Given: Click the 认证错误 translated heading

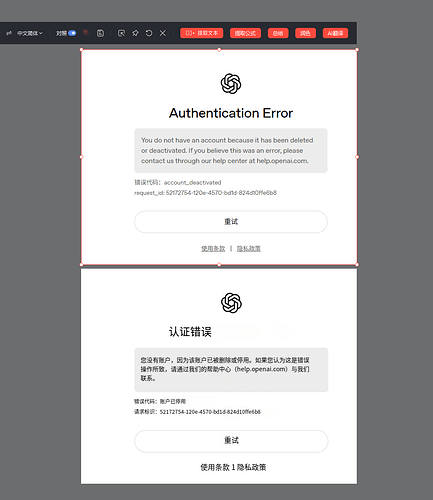Looking at the screenshot, I should tap(190, 332).
